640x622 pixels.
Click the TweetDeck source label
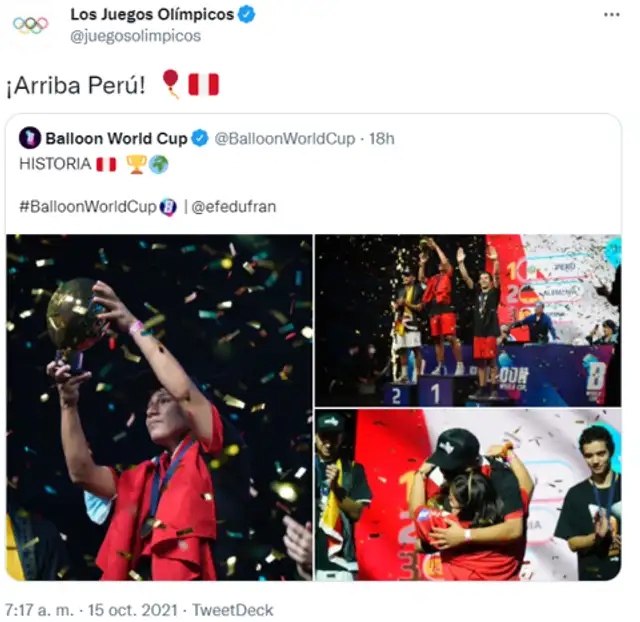point(232,609)
